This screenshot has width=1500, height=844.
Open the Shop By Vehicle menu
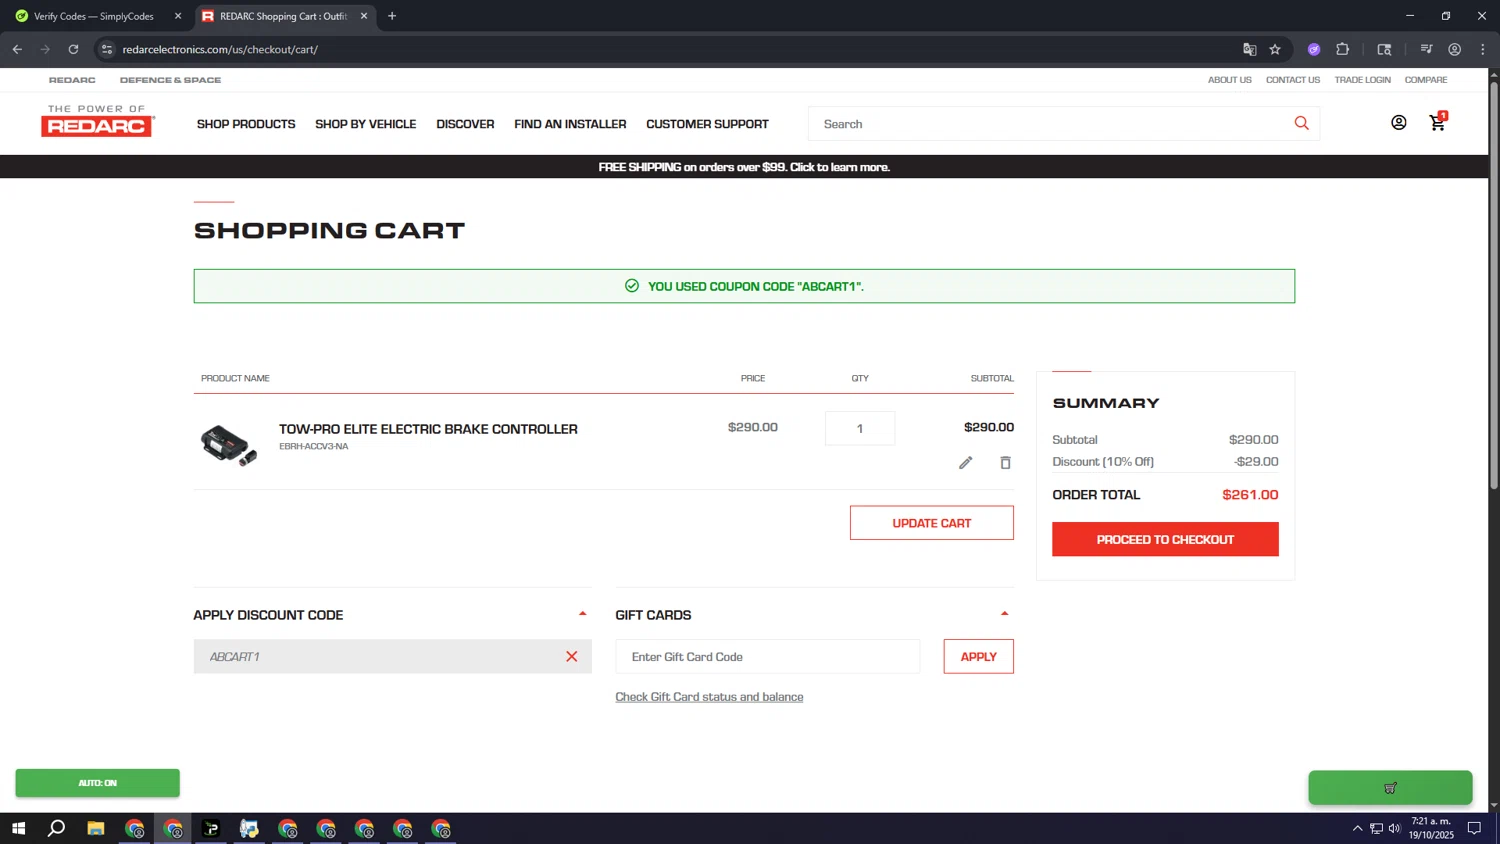365,124
